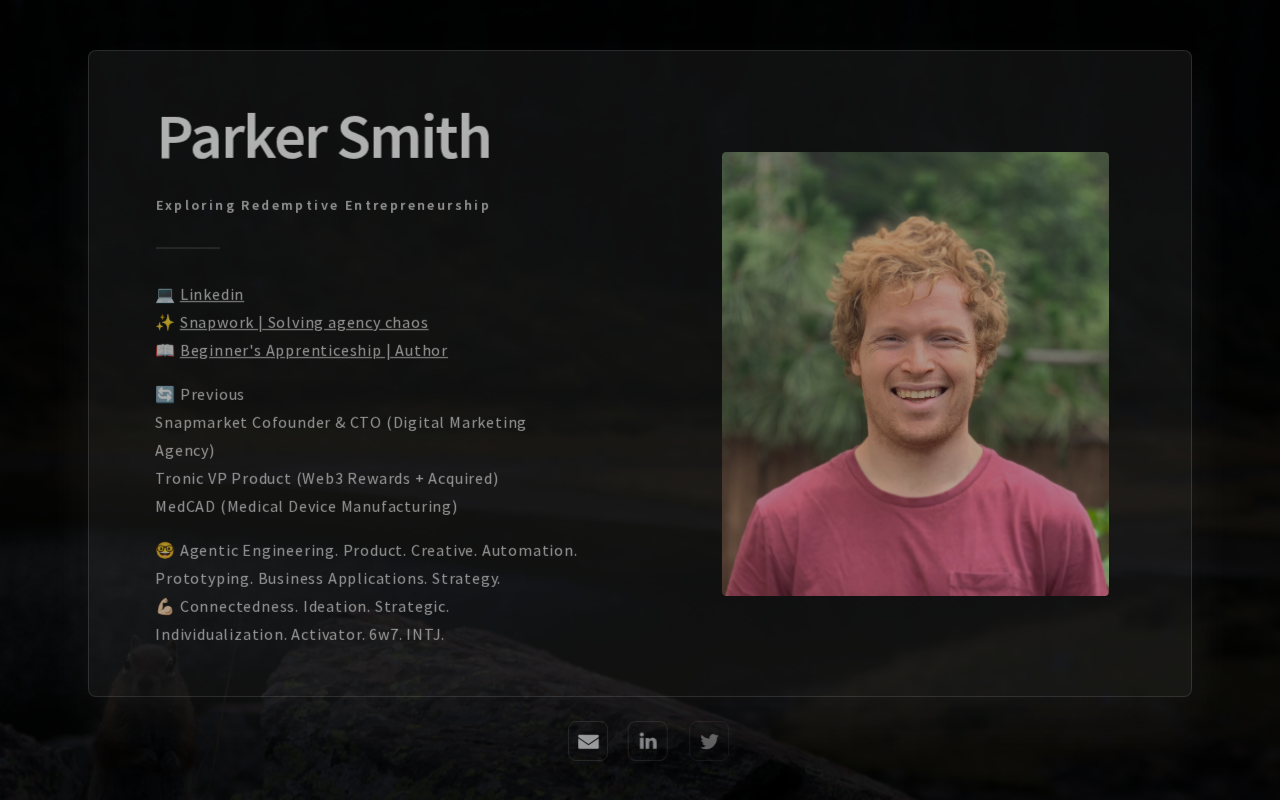This screenshot has width=1280, height=800.
Task: Click the email envelope icon
Action: pos(588,741)
